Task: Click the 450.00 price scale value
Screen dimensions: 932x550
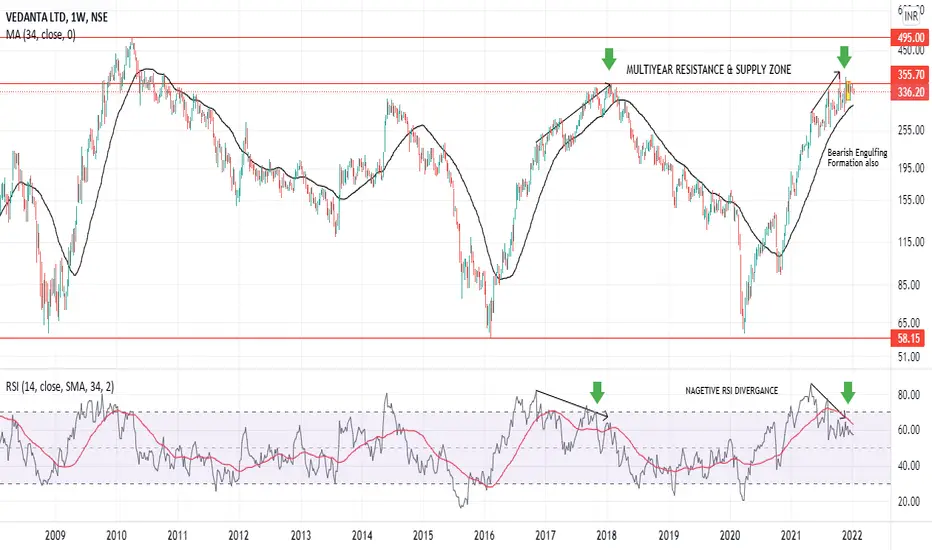Action: pos(911,51)
